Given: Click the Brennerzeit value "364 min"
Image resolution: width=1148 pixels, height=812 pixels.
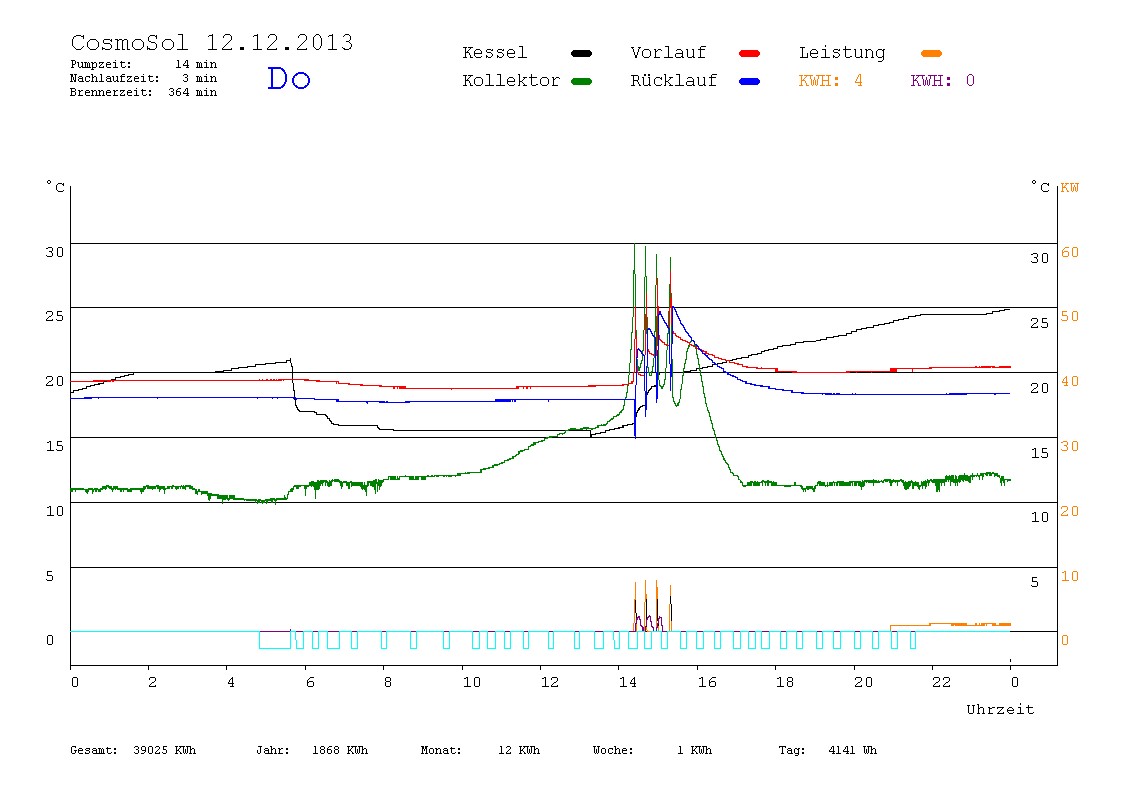Looking at the screenshot, I should point(193,92).
